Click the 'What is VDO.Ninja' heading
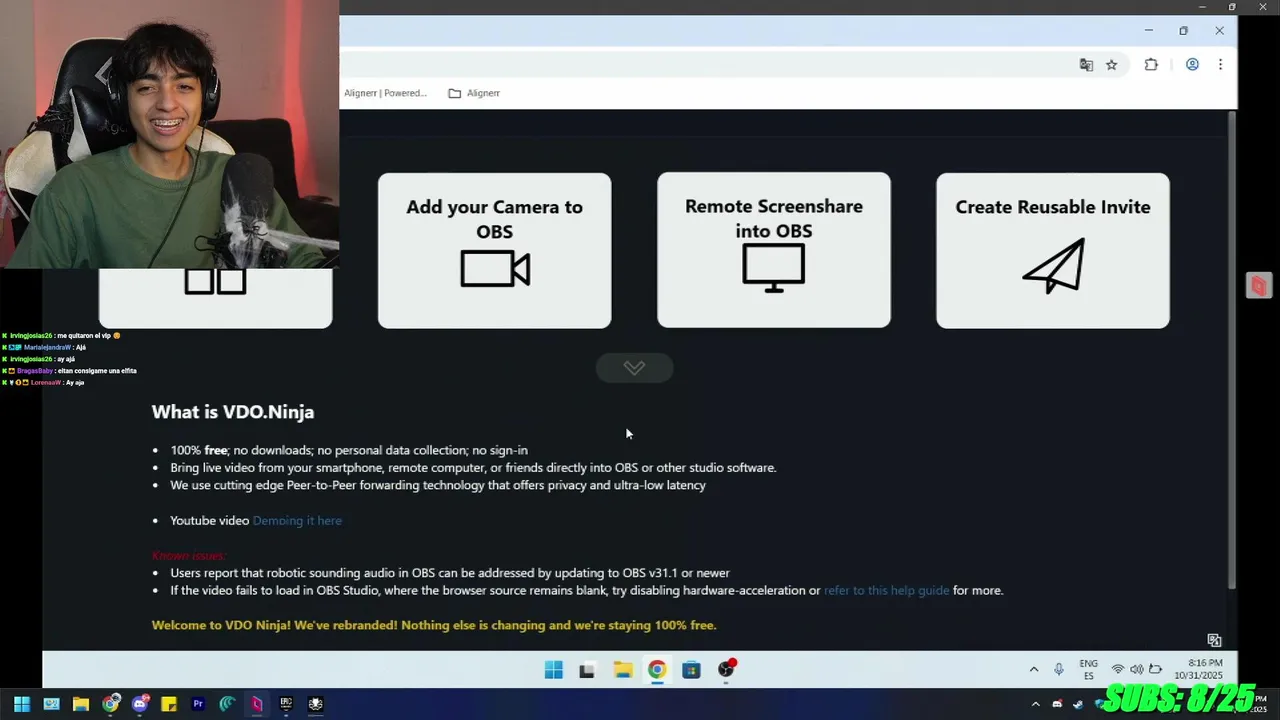The height and width of the screenshot is (720, 1280). (233, 412)
